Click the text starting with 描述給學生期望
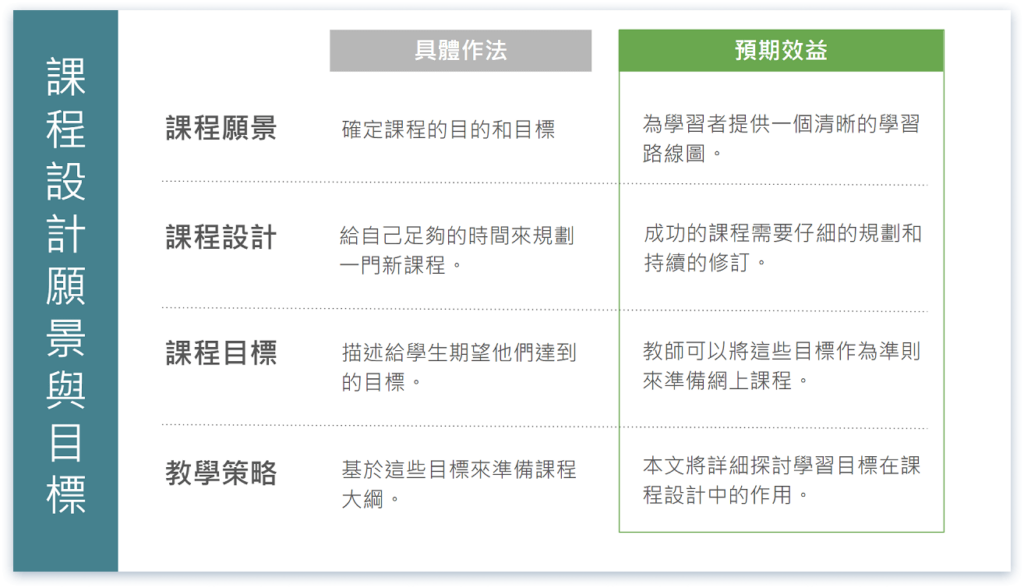This screenshot has height=588, width=1024. coord(459,366)
